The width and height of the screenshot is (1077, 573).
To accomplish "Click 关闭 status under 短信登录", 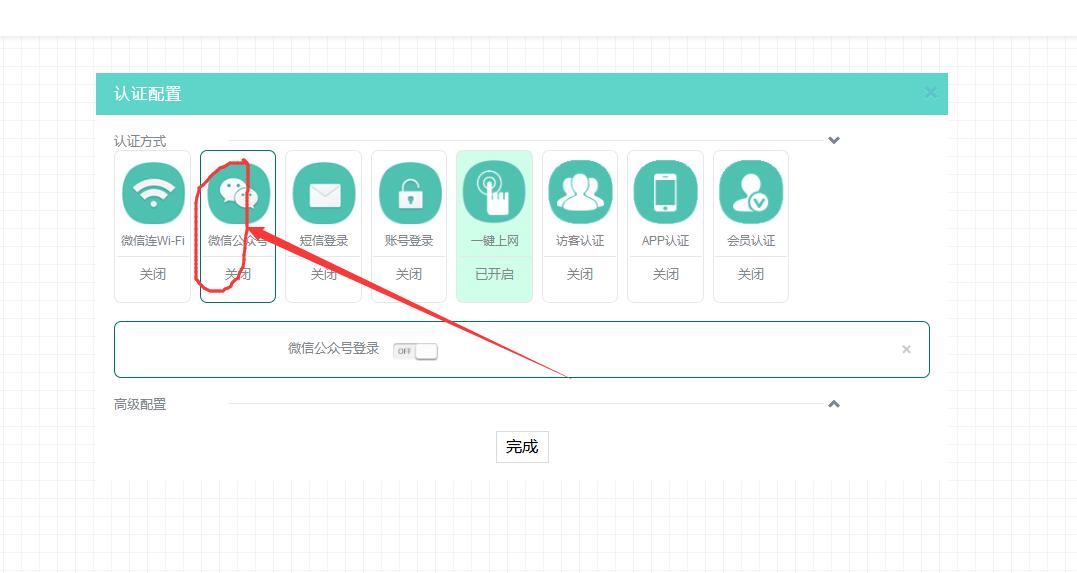I will [324, 274].
